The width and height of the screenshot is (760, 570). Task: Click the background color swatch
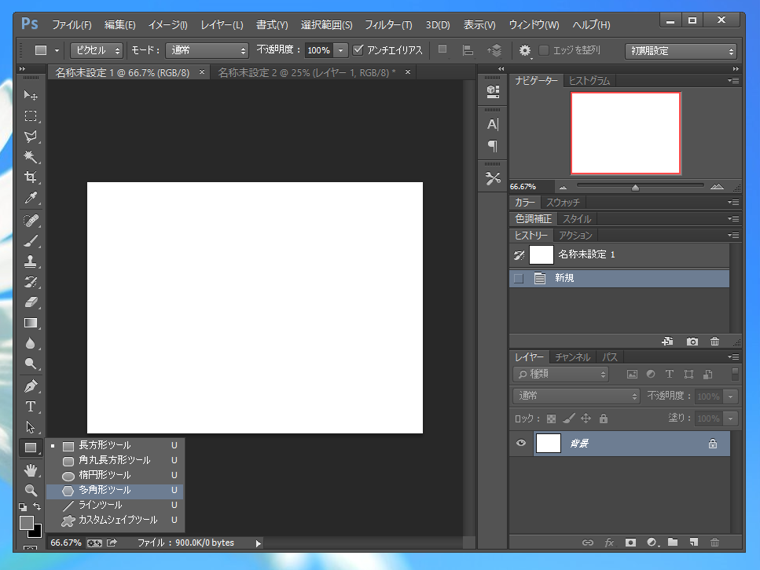(36, 532)
